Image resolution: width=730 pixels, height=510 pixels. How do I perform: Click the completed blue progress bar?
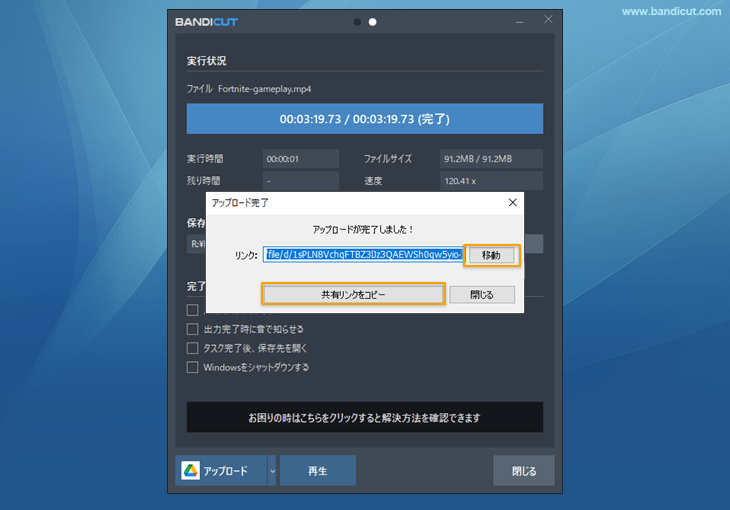365,119
